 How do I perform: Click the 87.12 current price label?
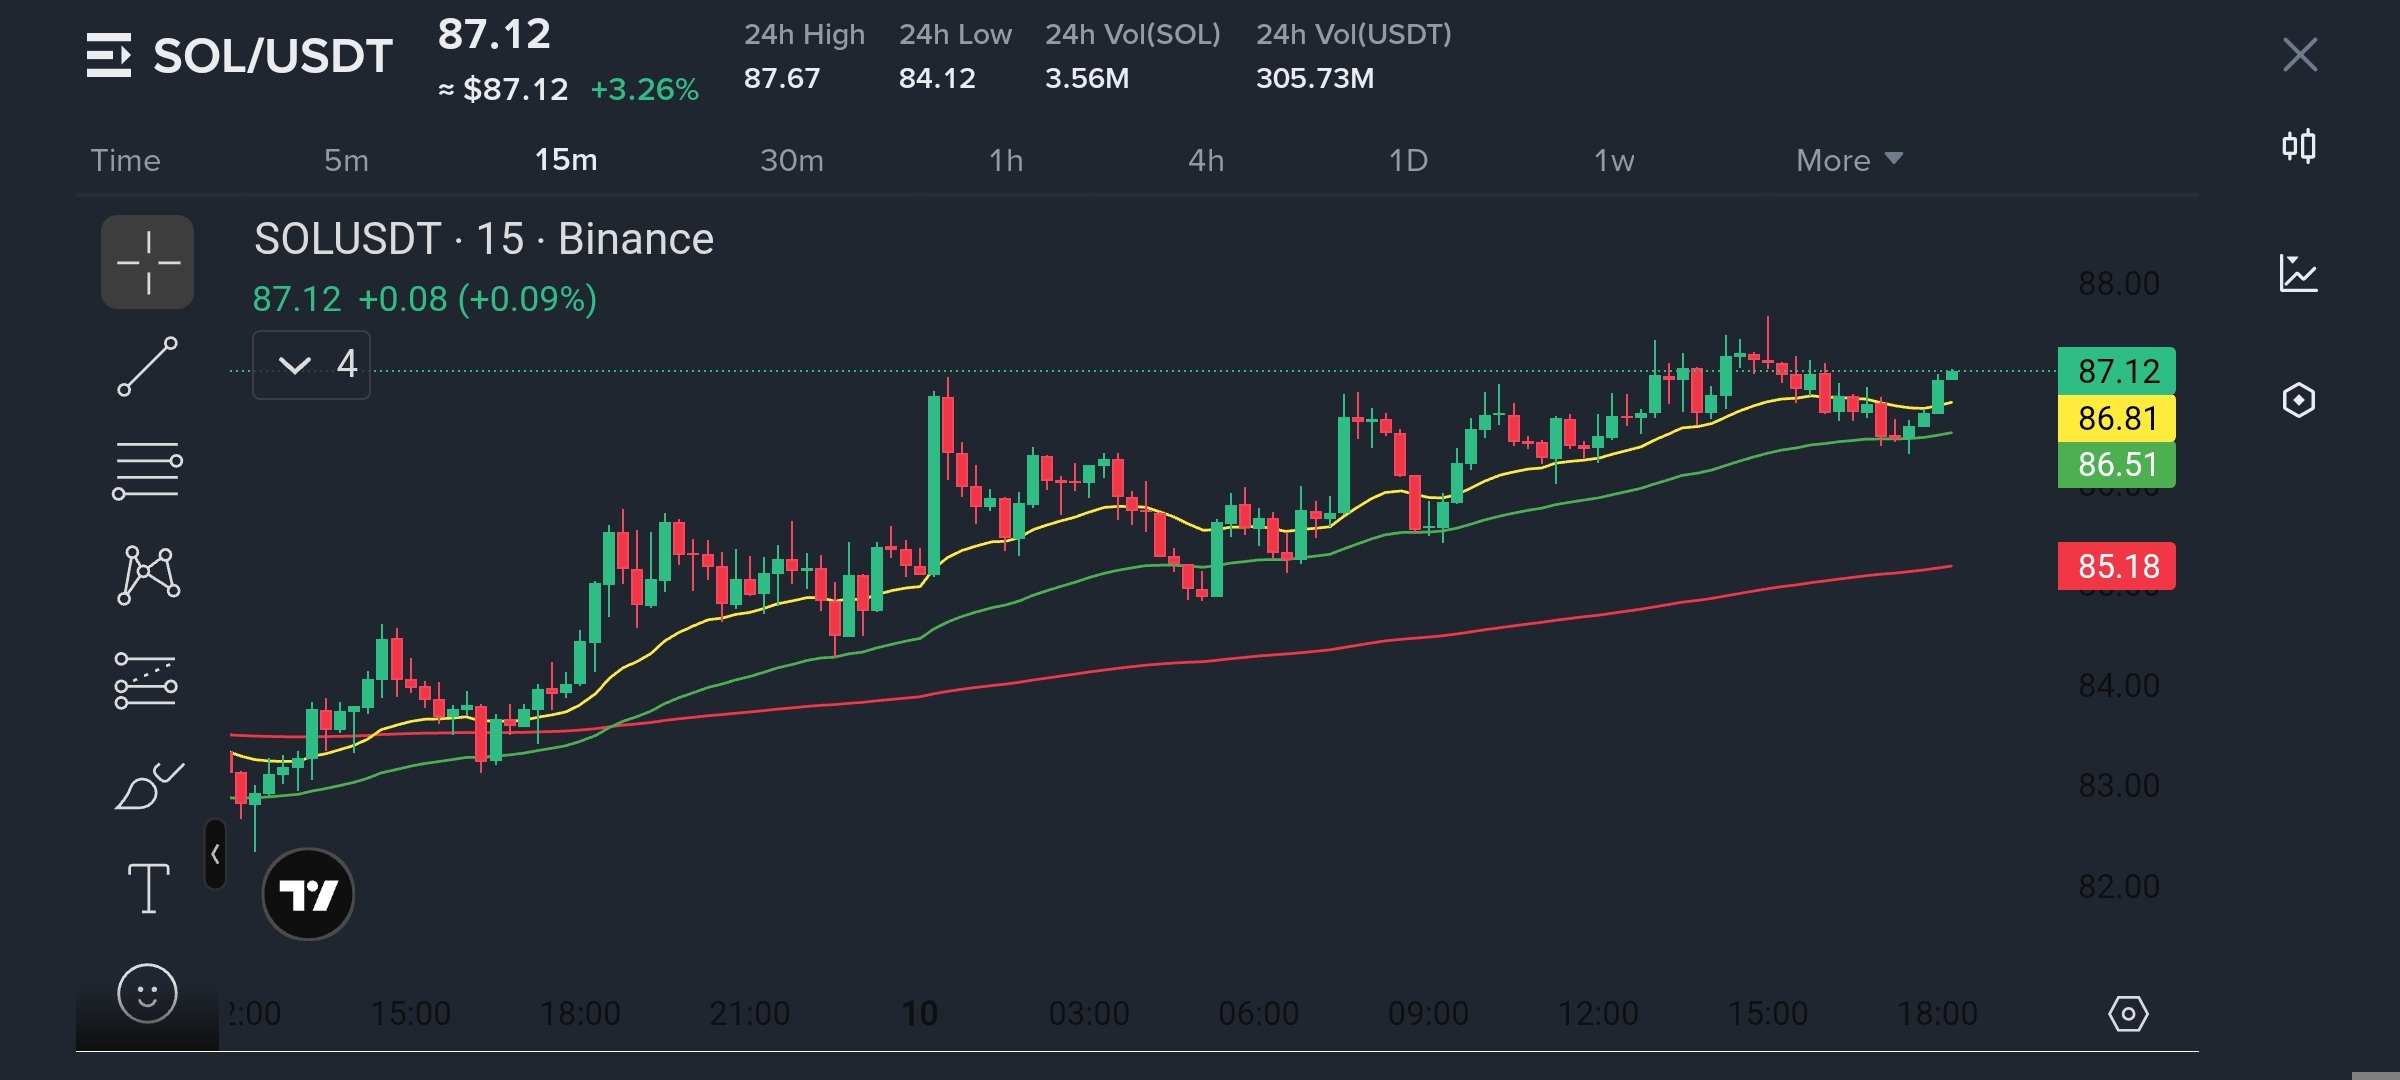point(2117,371)
